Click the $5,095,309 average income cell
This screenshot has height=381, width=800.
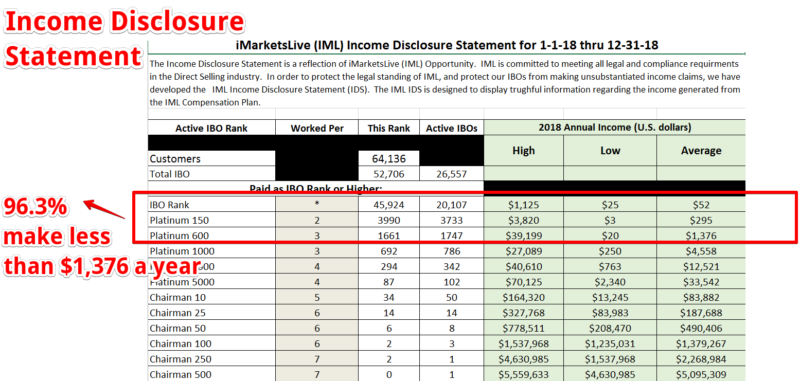[x=702, y=374]
